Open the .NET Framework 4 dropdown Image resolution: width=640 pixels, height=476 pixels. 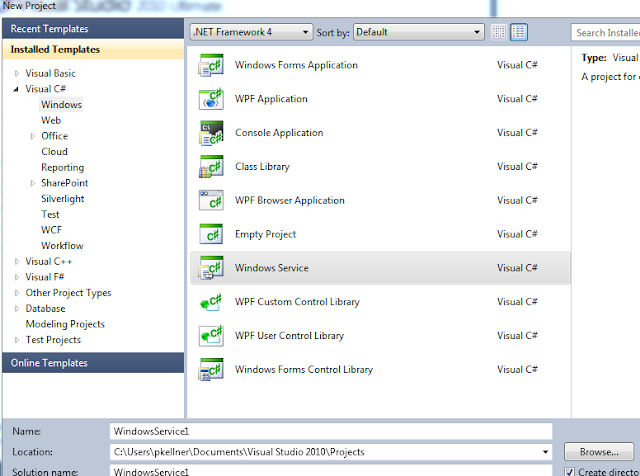(x=251, y=32)
